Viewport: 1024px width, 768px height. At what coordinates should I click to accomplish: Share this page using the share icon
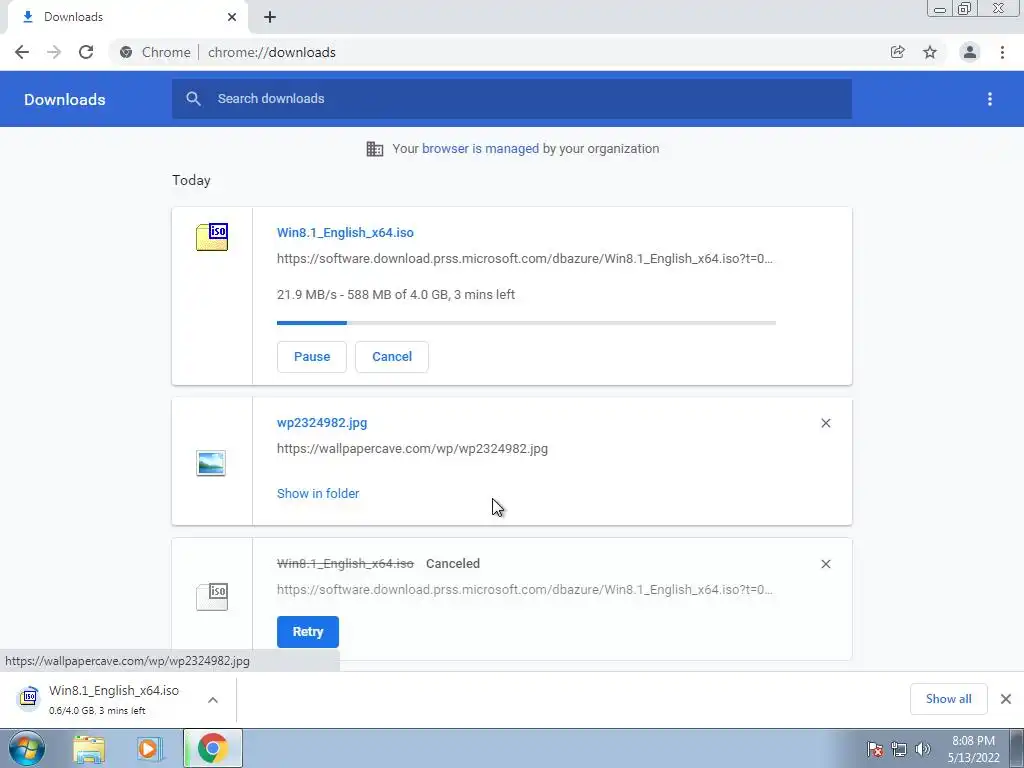tap(898, 52)
